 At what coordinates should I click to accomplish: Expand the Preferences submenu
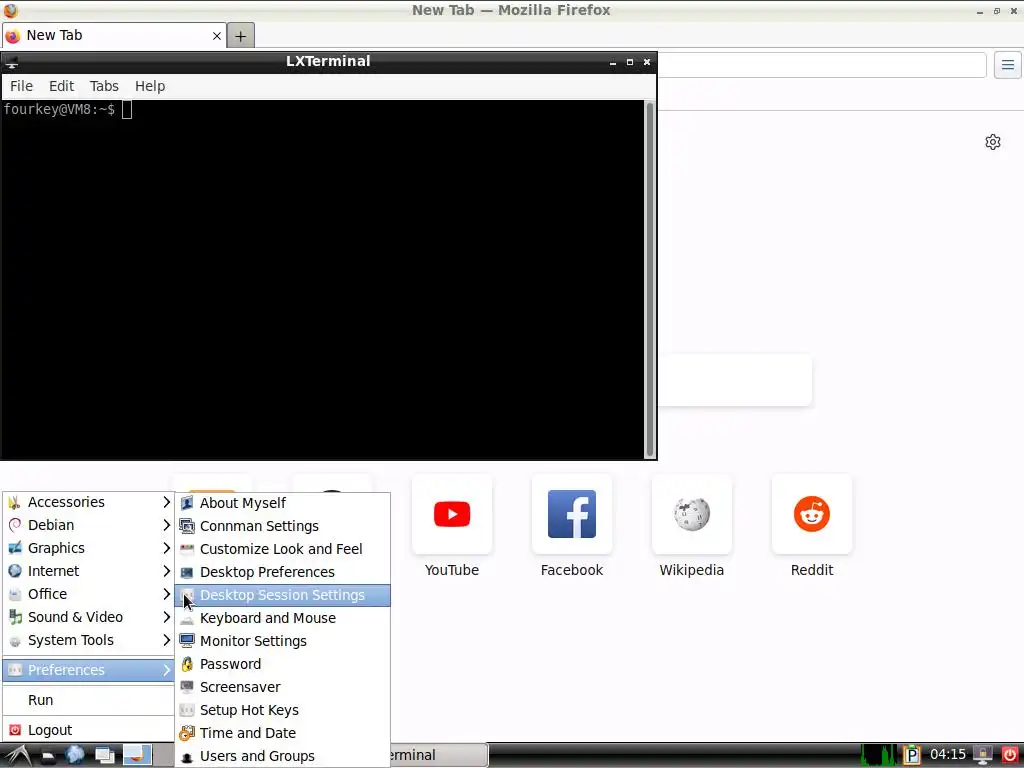point(88,670)
